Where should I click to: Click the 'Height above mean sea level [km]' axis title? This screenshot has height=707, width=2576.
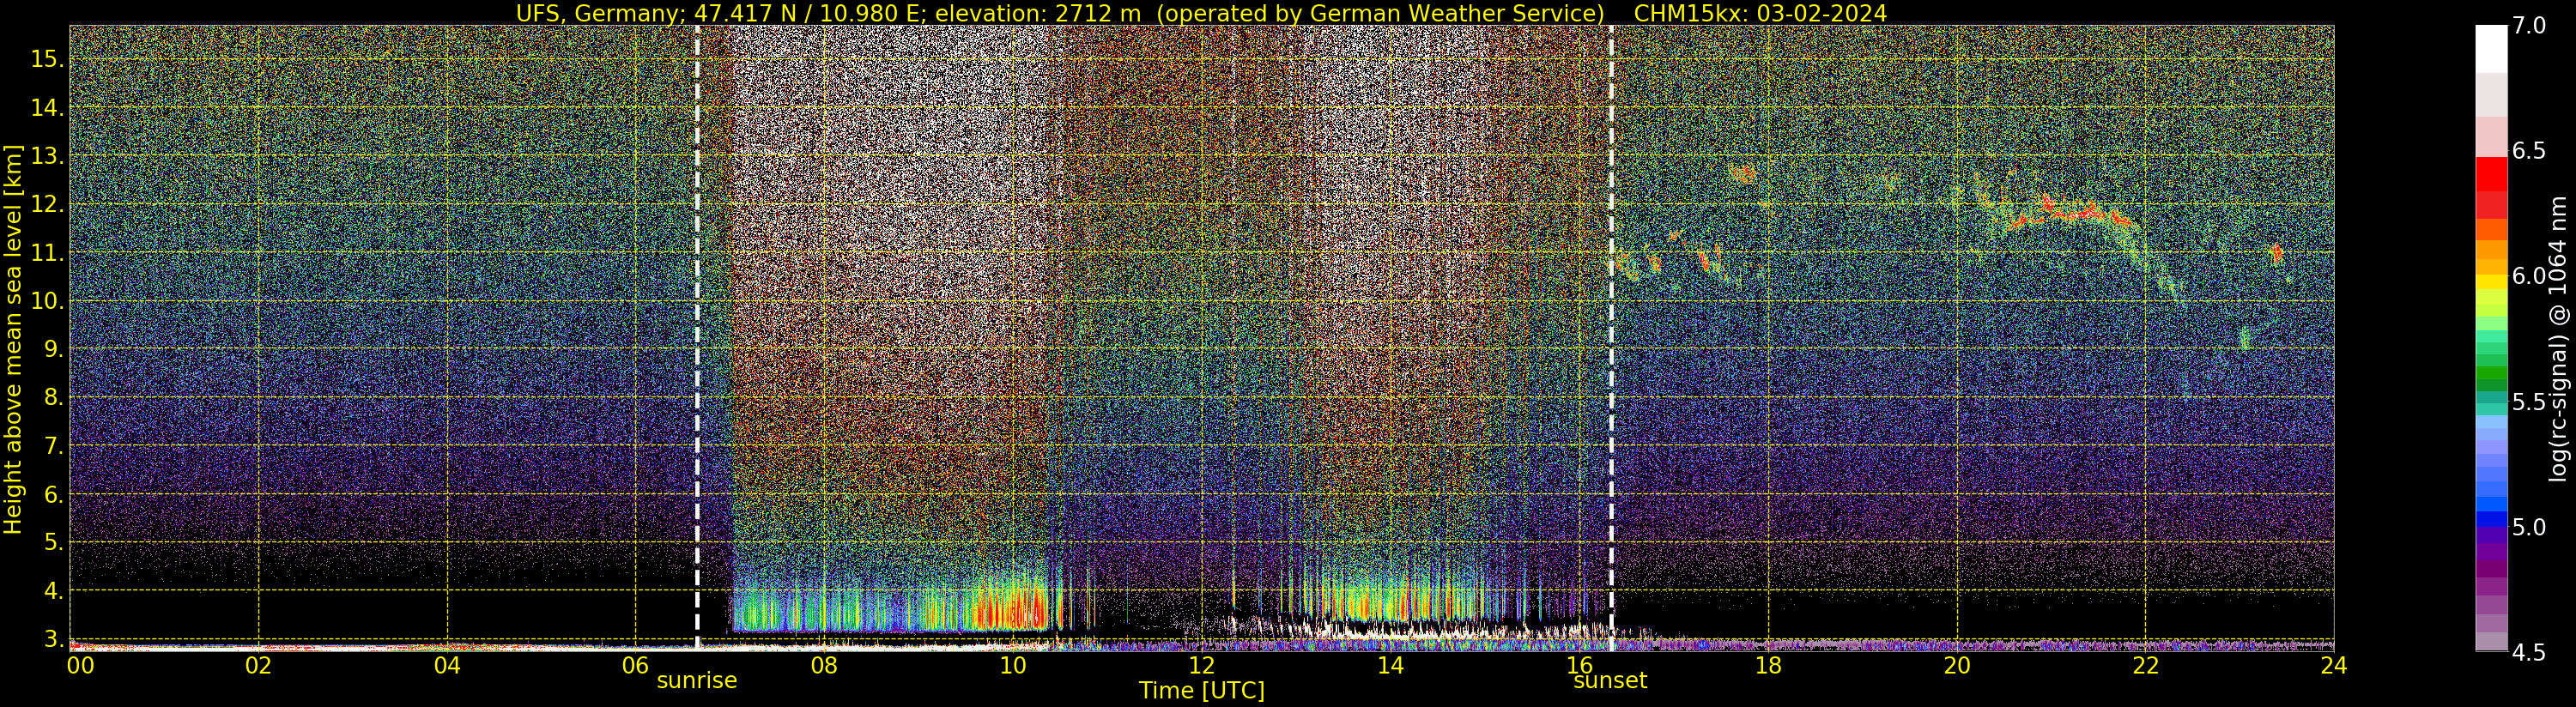[x=13, y=338]
